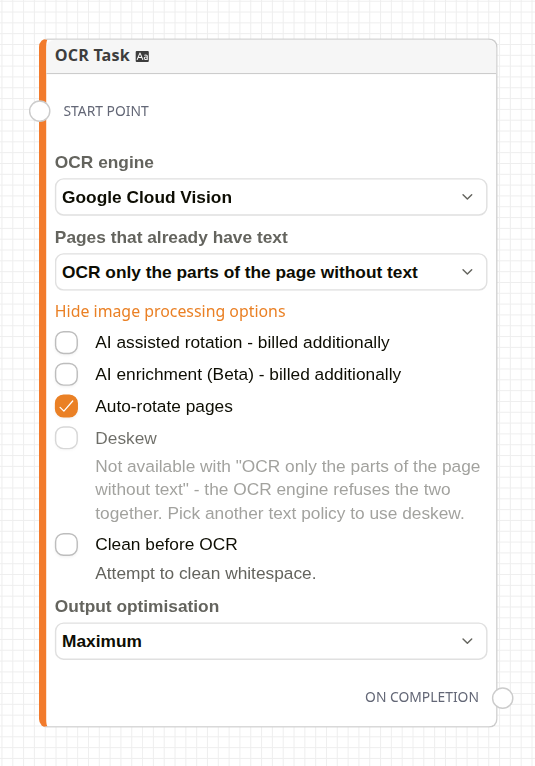Screen dimensions: 535x766
Task: Click the OCR engine dropdown chevron
Action: [x=468, y=197]
